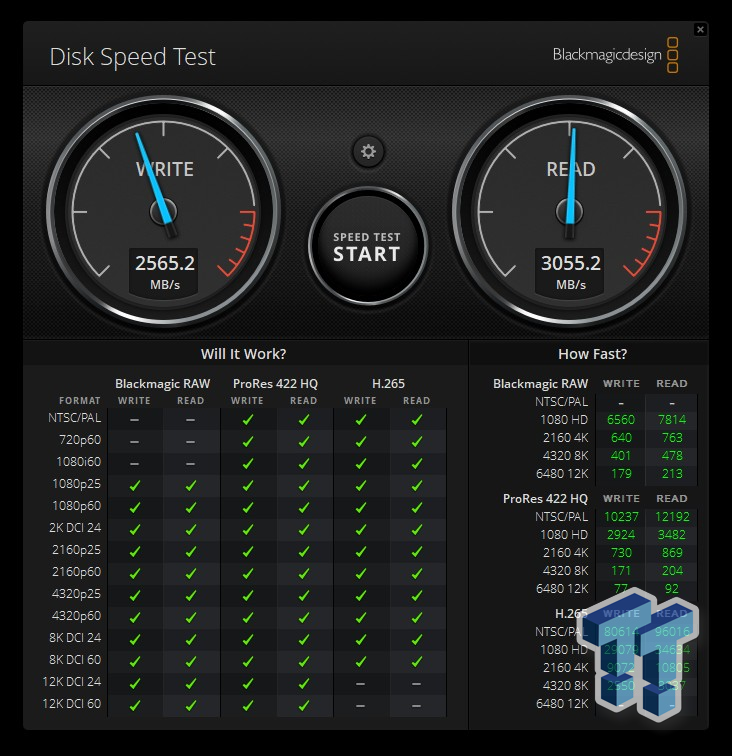The image size is (732, 756).
Task: Click Blackmagic RAW read dash for 720p60
Action: point(191,442)
